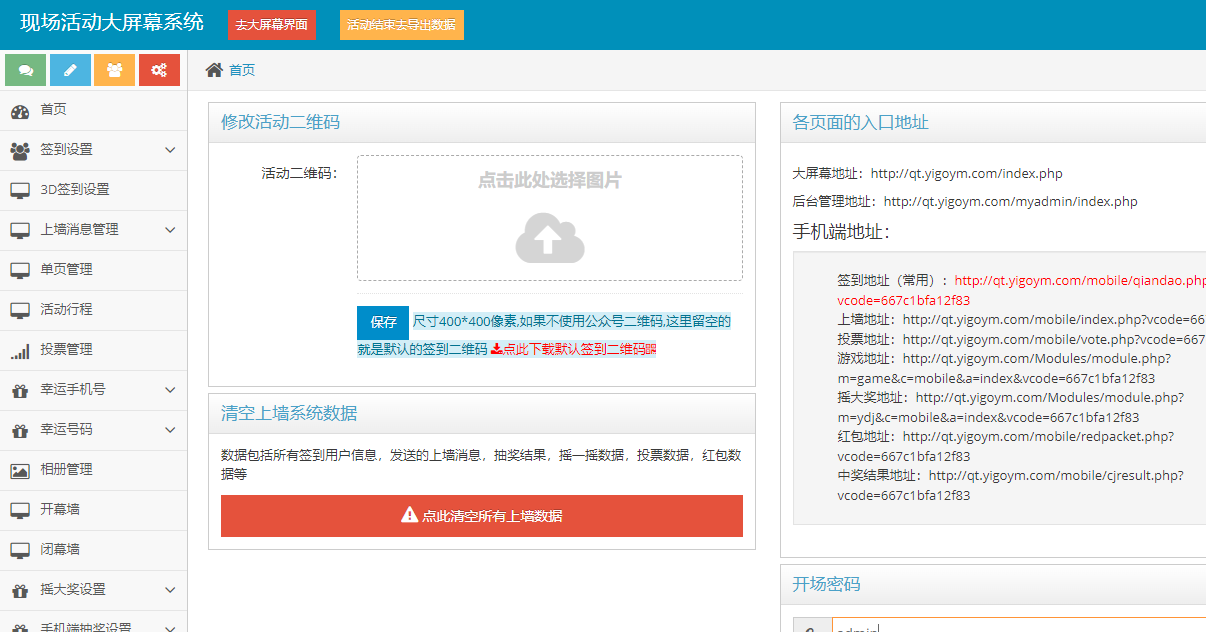1206x632 pixels.
Task: Click the red 点此清空所有上墙数据 button
Action: [x=481, y=516]
